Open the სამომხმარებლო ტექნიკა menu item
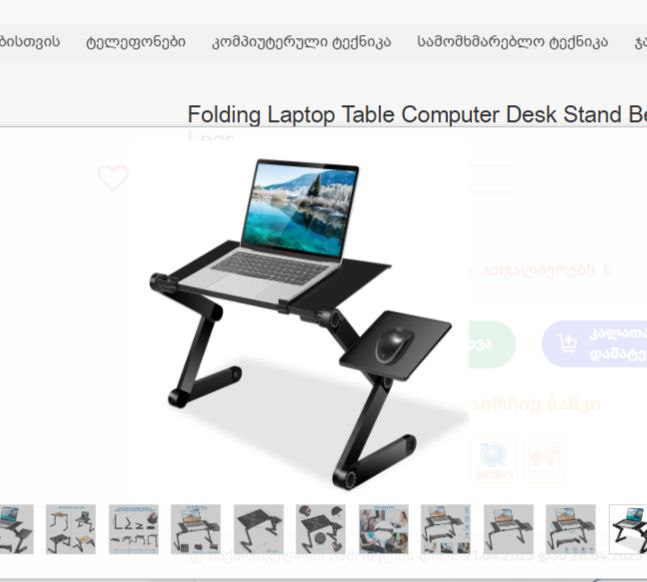Viewport: 647px width, 582px height. click(x=512, y=42)
